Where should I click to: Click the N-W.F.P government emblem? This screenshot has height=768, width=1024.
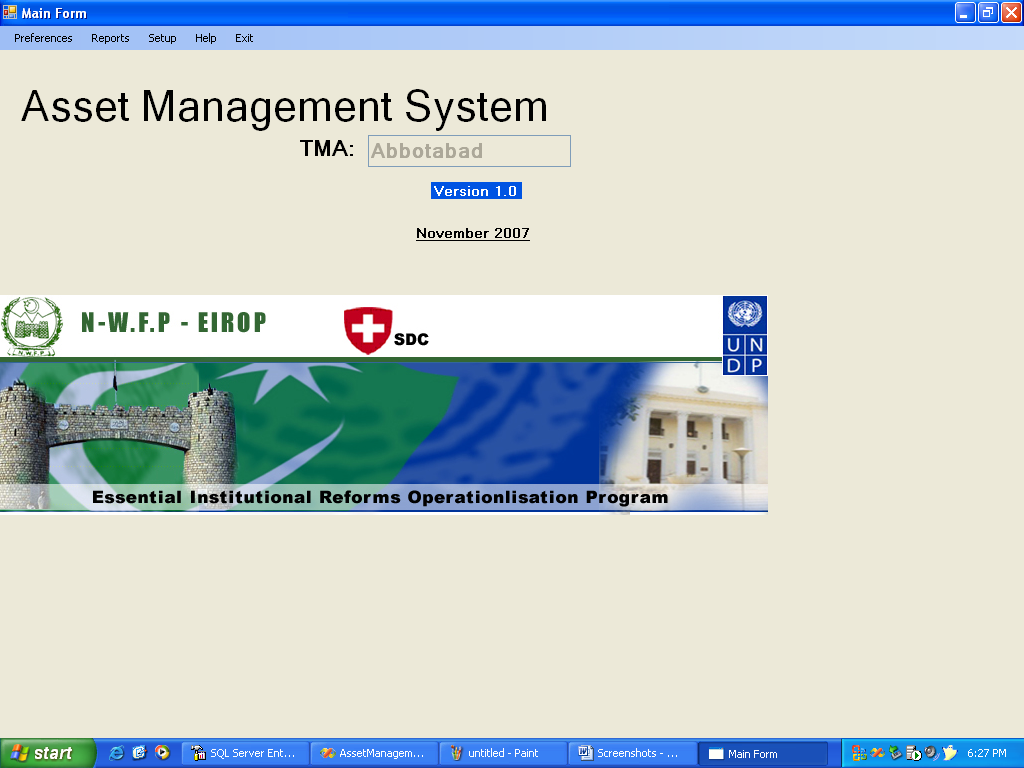click(31, 326)
